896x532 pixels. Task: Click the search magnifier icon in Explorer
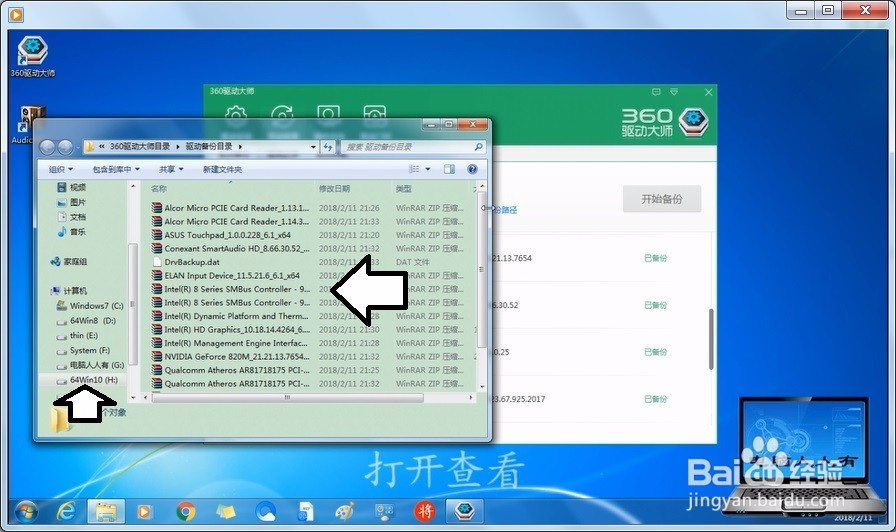tap(478, 147)
